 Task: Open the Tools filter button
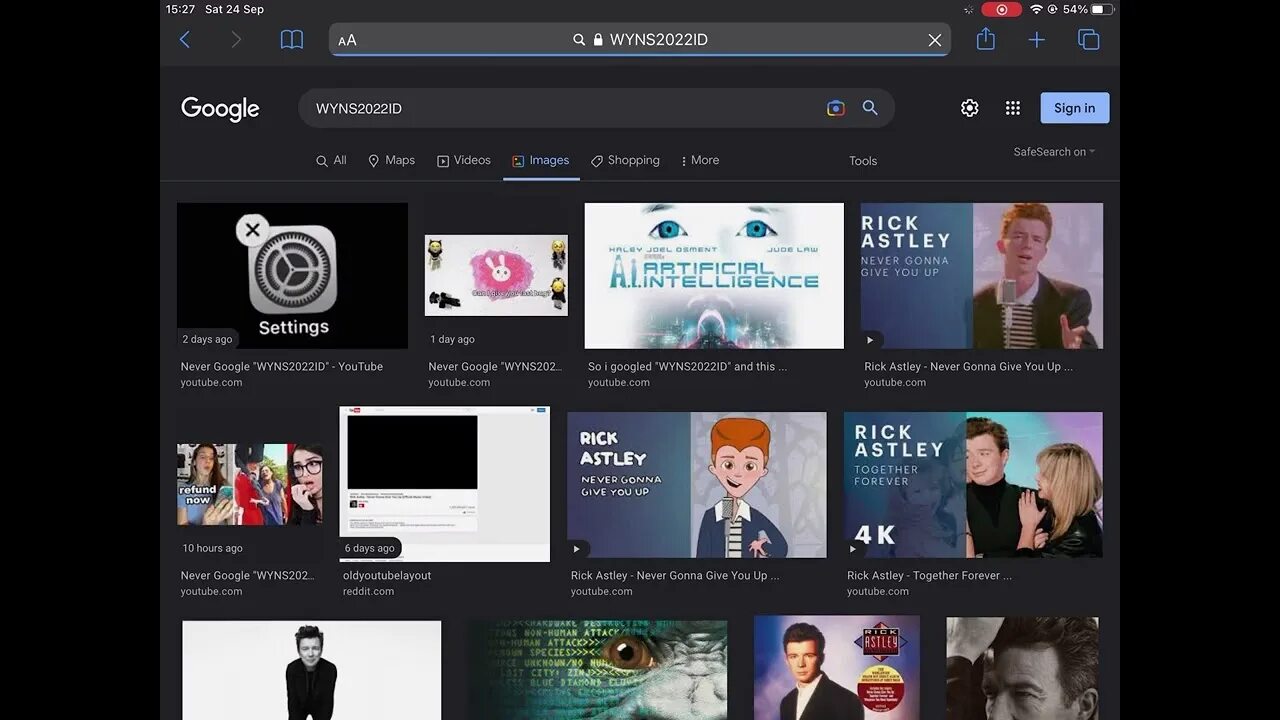click(x=863, y=161)
